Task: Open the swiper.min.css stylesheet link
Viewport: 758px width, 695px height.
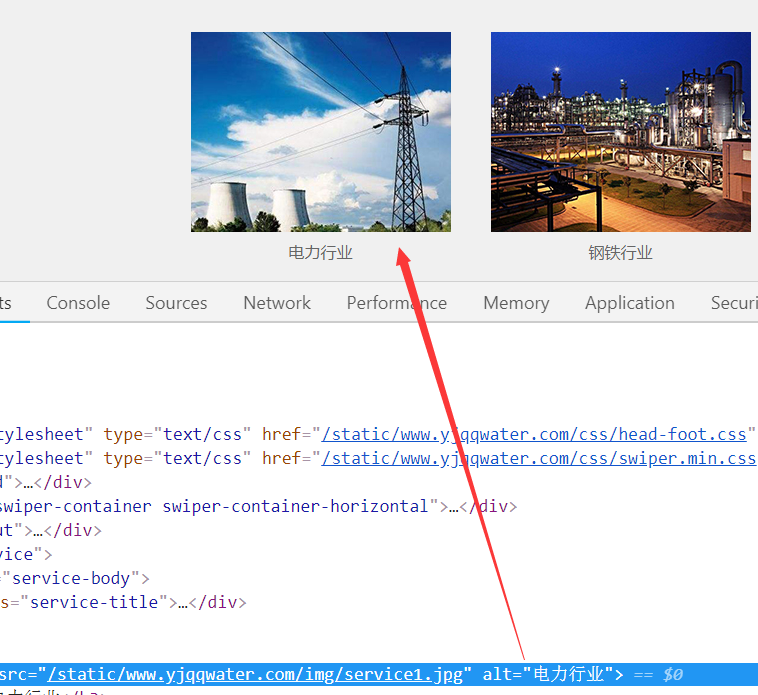Action: (x=538, y=458)
